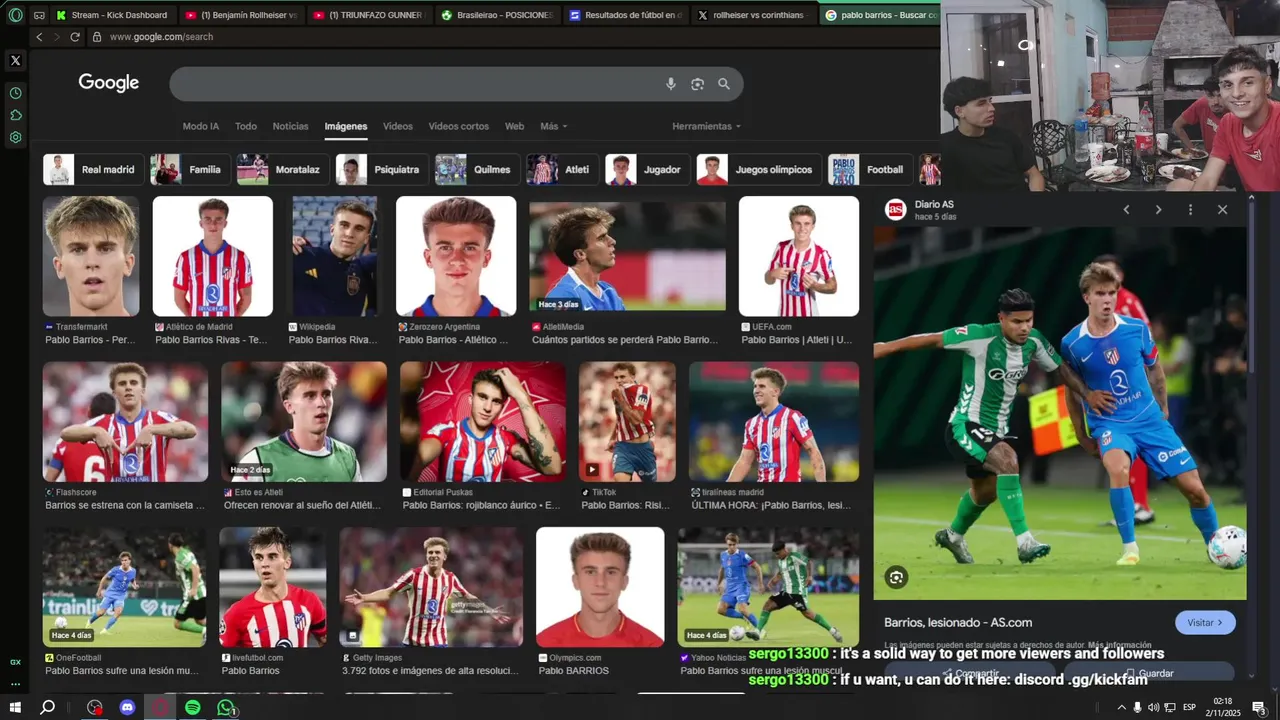Image resolution: width=1280 pixels, height=720 pixels.
Task: Switch to Stream - Kick Dashboard tab
Action: (x=112, y=15)
